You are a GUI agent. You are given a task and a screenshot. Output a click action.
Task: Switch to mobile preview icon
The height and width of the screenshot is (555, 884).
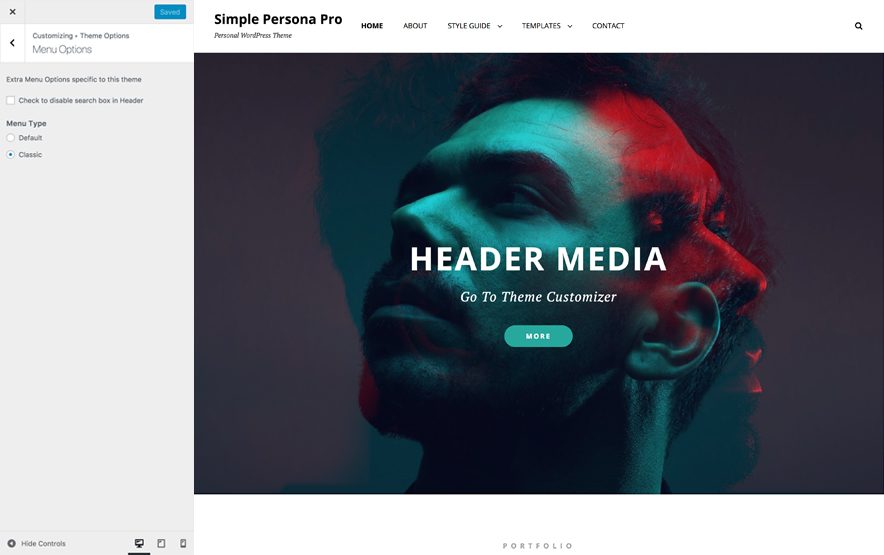(183, 543)
